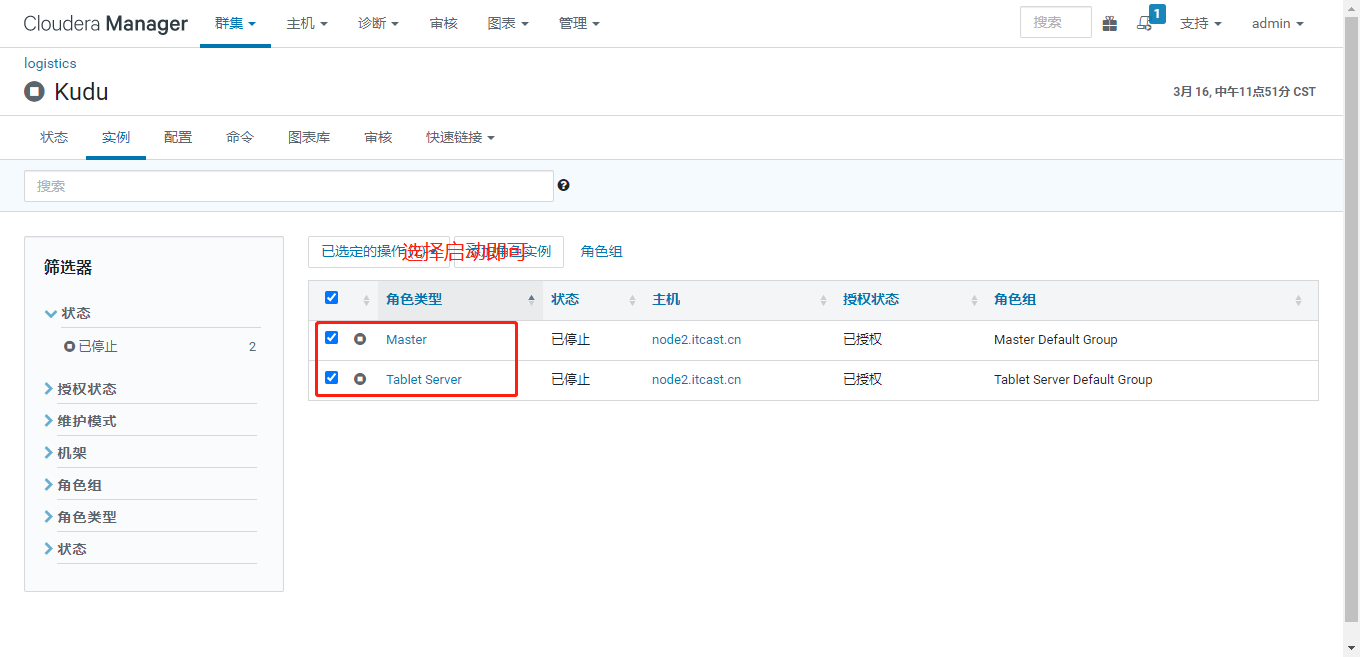Viewport: 1360px width, 657px height.
Task: Sort by the status icon column arrows
Action: pyautogui.click(x=366, y=300)
